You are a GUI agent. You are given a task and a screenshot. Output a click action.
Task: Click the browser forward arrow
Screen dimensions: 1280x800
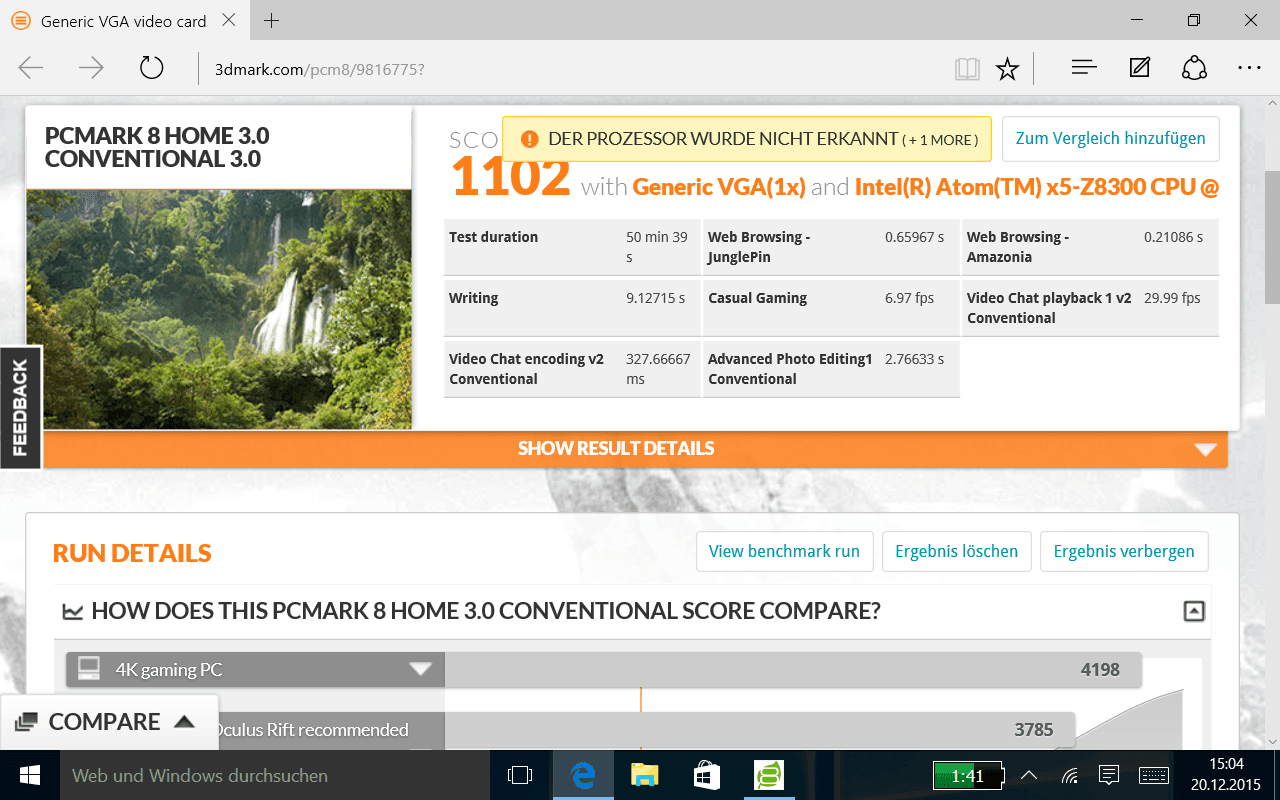[x=91, y=68]
